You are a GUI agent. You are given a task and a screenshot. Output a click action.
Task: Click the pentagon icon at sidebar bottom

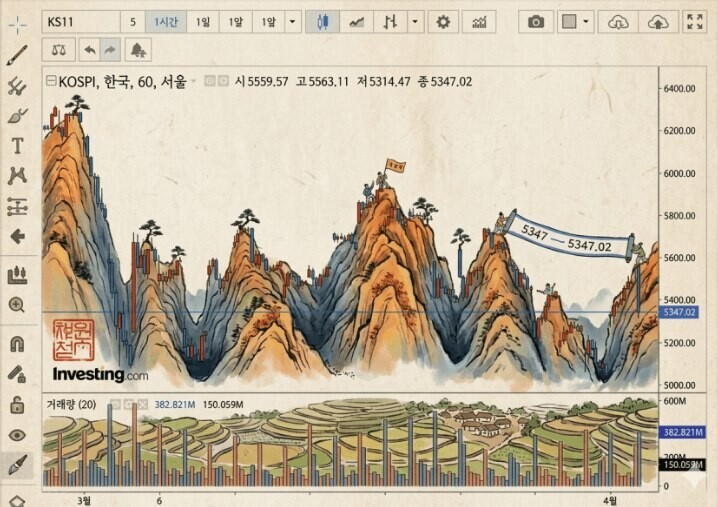click(x=17, y=501)
